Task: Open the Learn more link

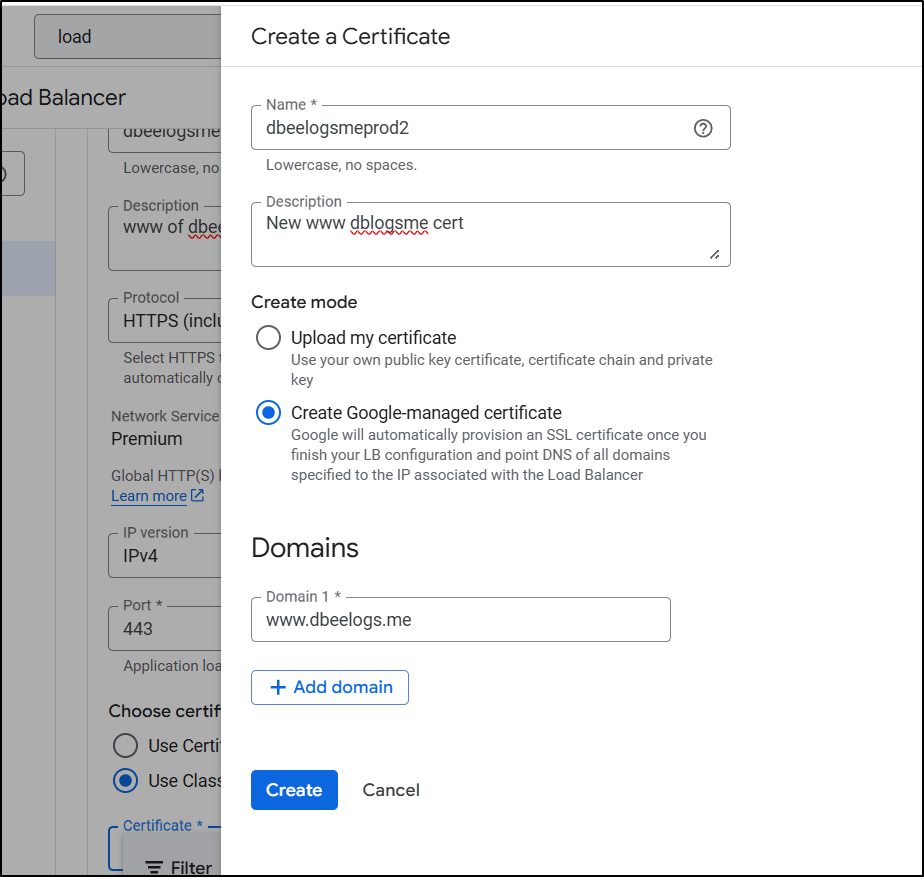Action: coord(149,496)
